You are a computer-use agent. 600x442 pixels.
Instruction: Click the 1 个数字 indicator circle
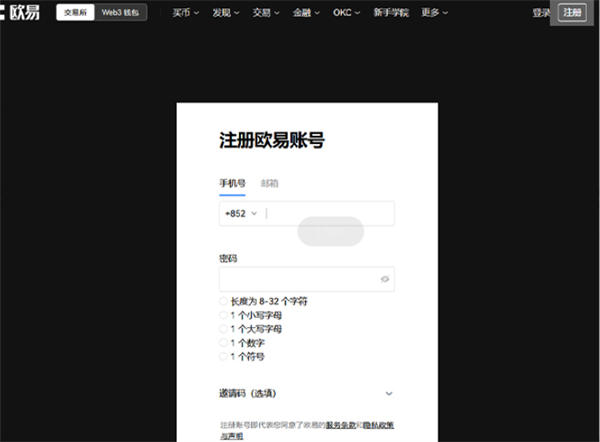tap(223, 343)
